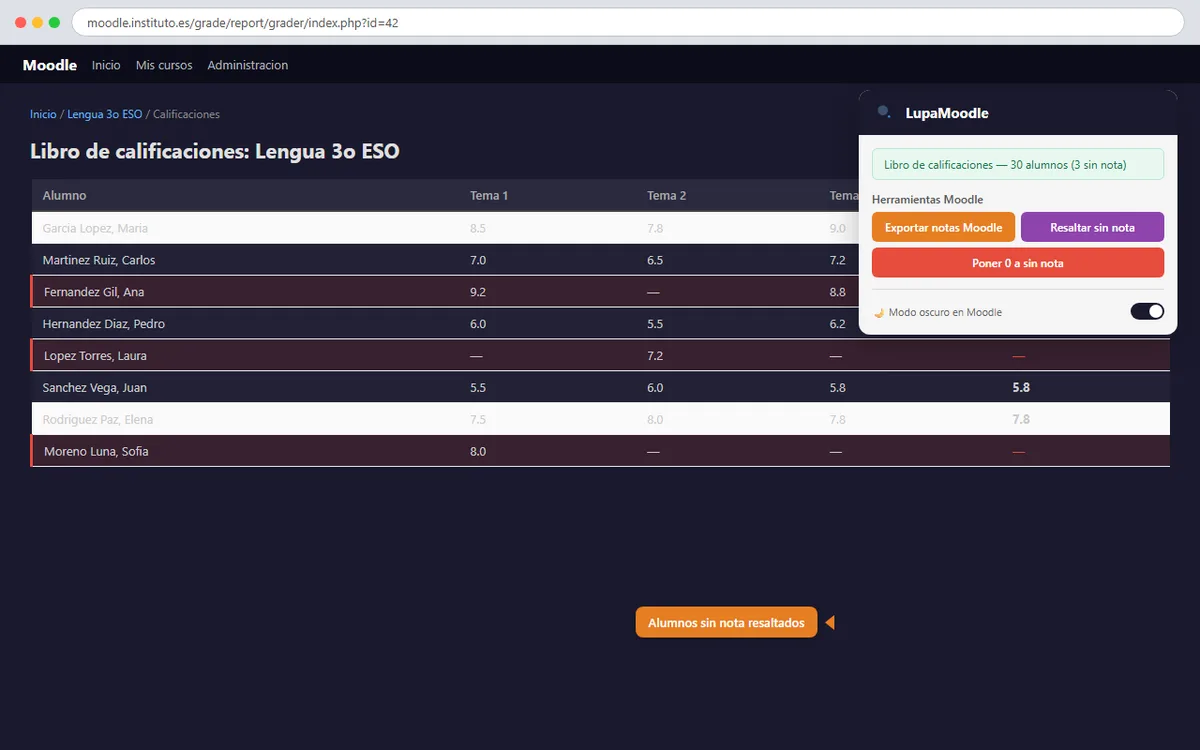Viewport: 1200px width, 750px height.
Task: Click Garcia Lopez's Tema 2 grade 7.8
Action: [x=655, y=228]
